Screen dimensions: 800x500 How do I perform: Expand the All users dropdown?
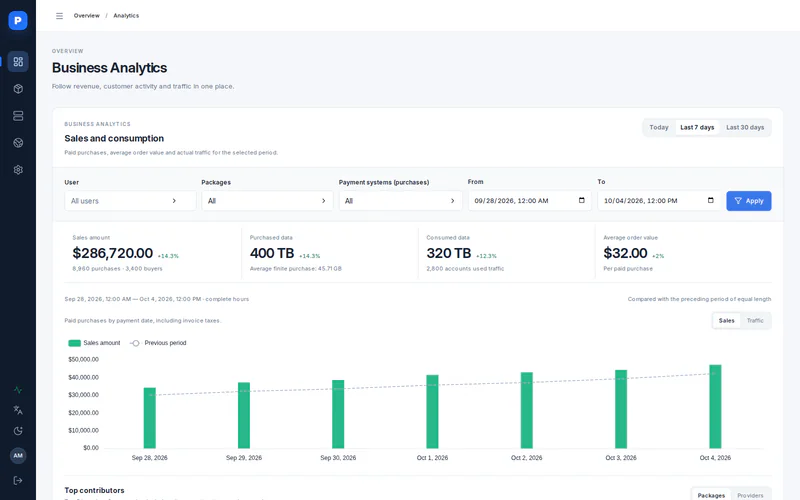[130, 201]
